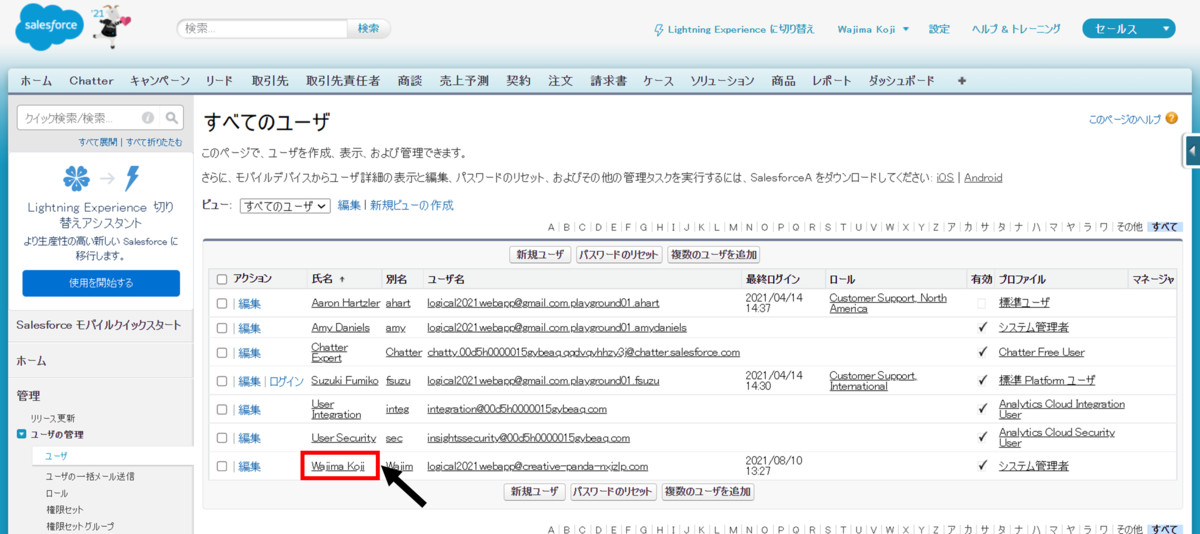Open the 商談 tab

coord(409,81)
